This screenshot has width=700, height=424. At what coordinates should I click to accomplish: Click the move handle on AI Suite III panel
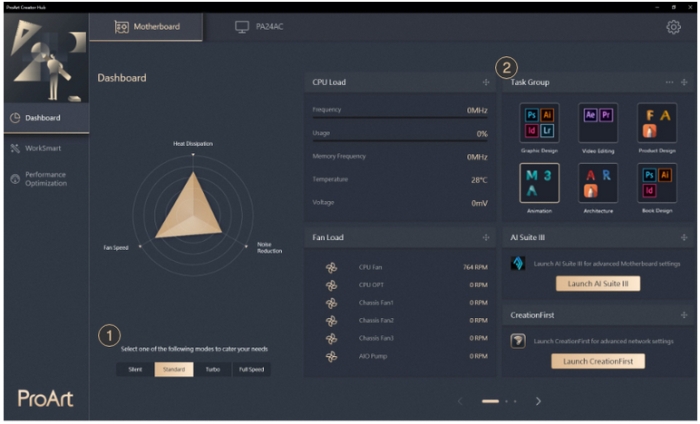pyautogui.click(x=684, y=237)
